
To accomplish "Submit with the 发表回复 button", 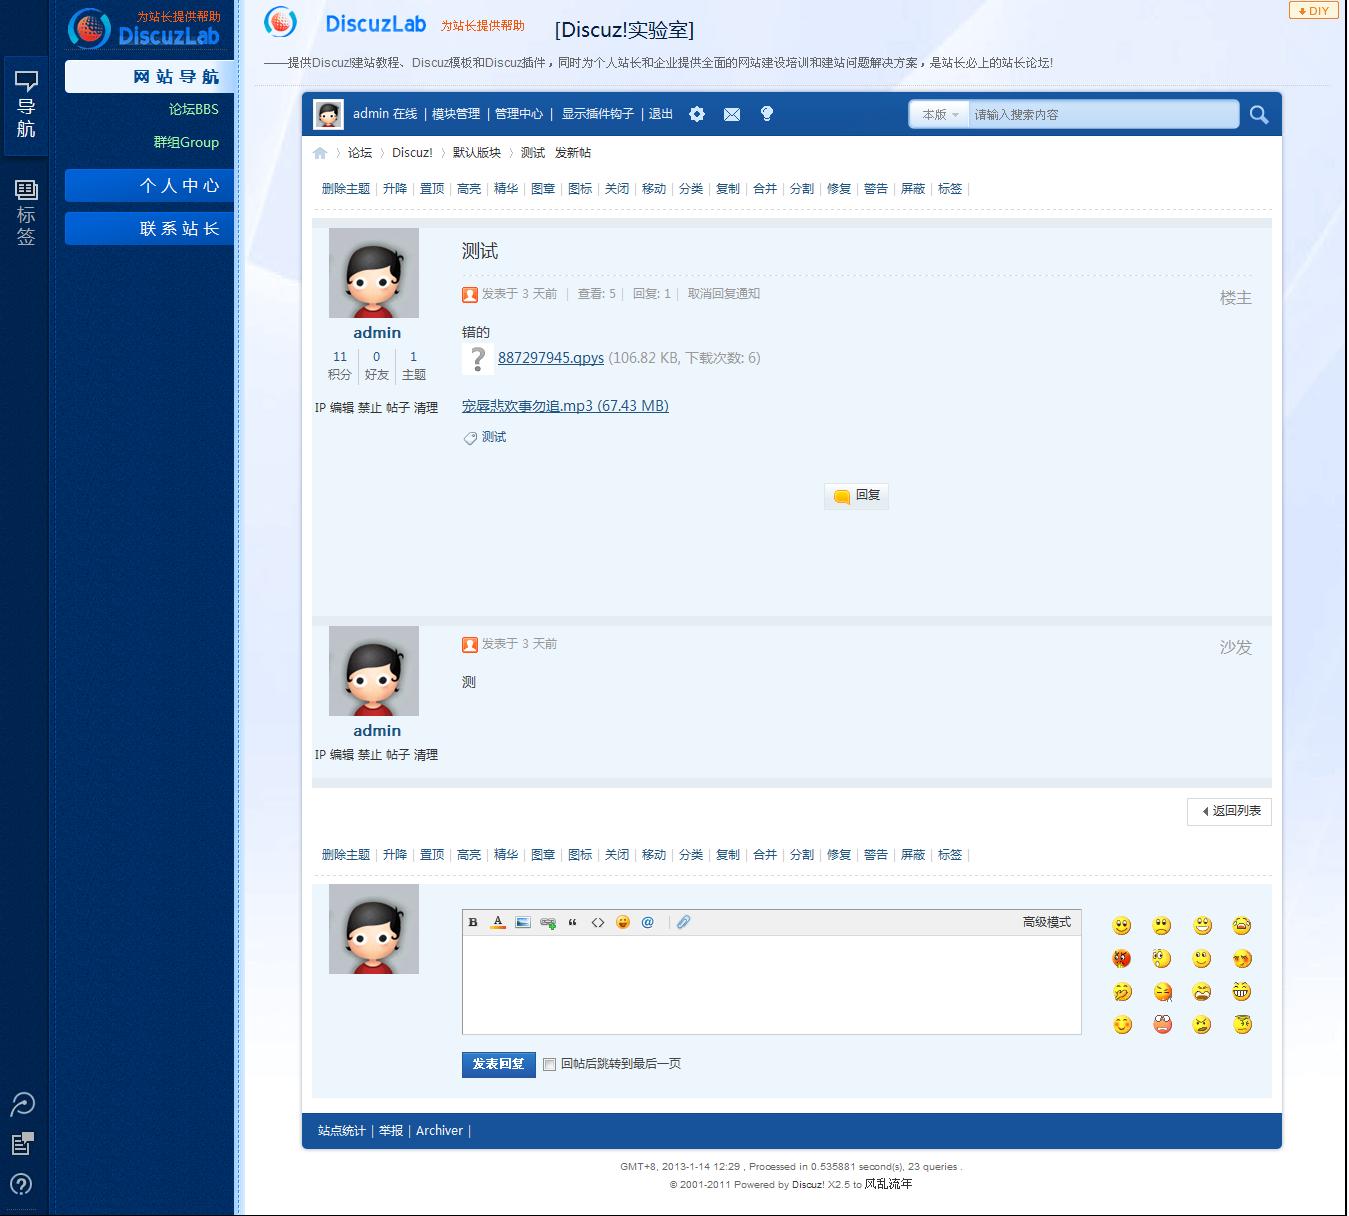I will tap(498, 1064).
